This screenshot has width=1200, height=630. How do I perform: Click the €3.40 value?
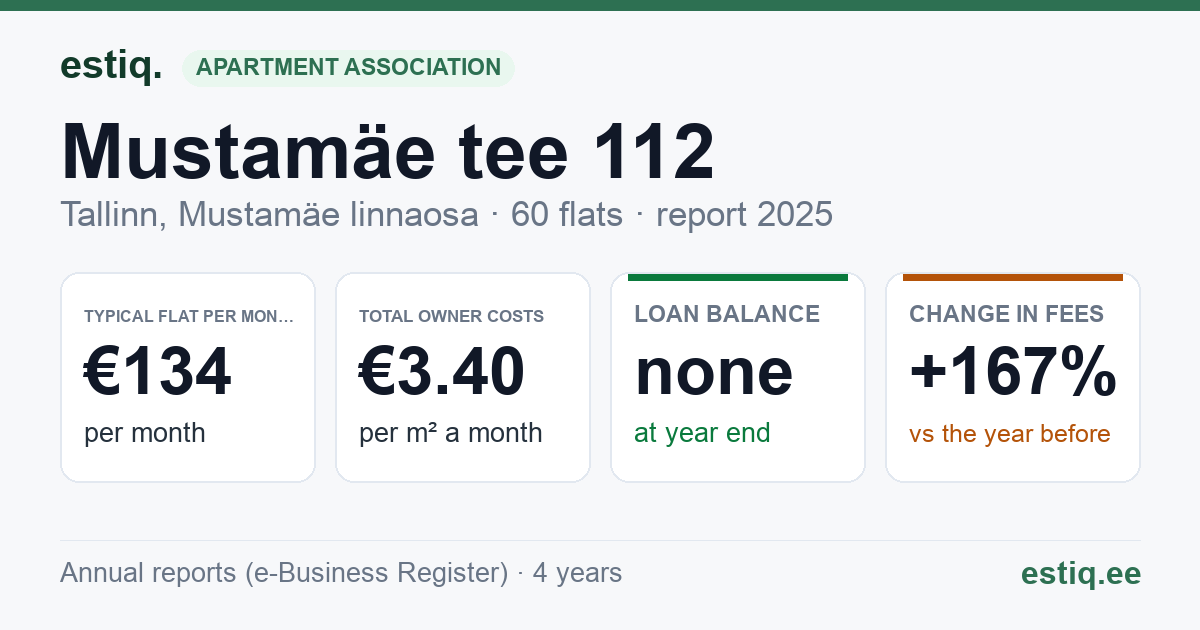tap(442, 371)
